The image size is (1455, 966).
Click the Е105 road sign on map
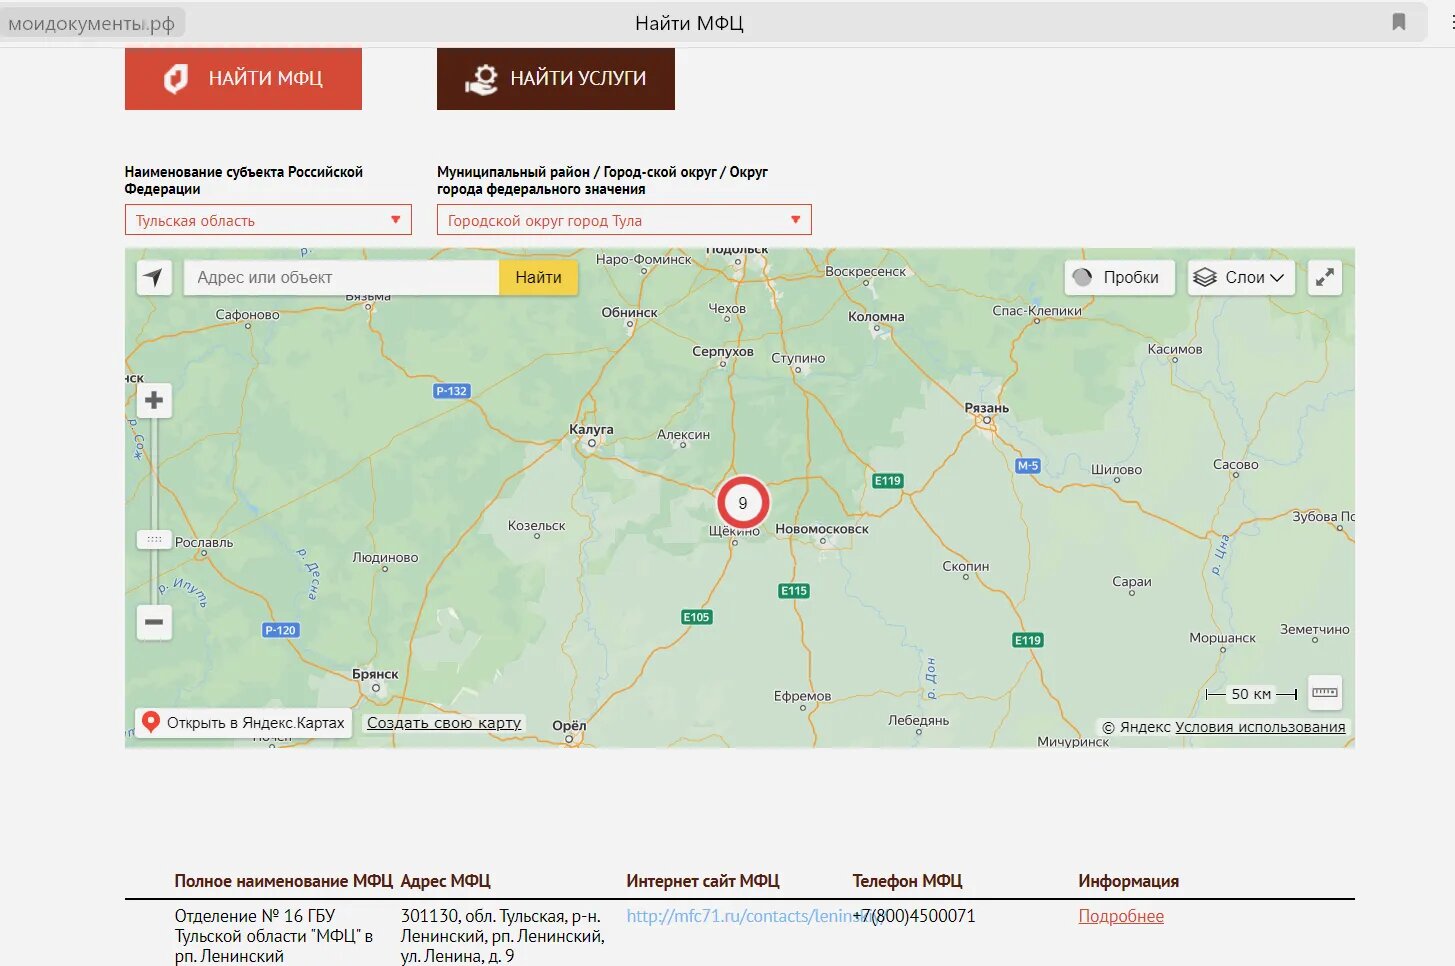[x=696, y=617]
